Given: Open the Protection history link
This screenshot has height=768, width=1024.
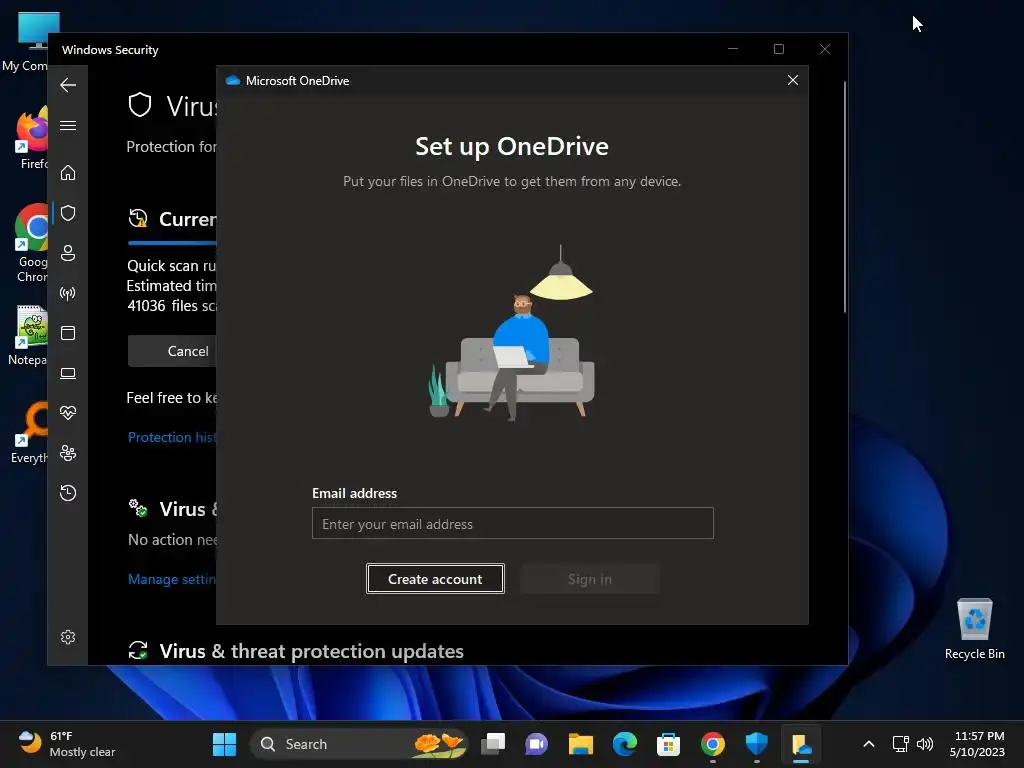Looking at the screenshot, I should click(172, 437).
